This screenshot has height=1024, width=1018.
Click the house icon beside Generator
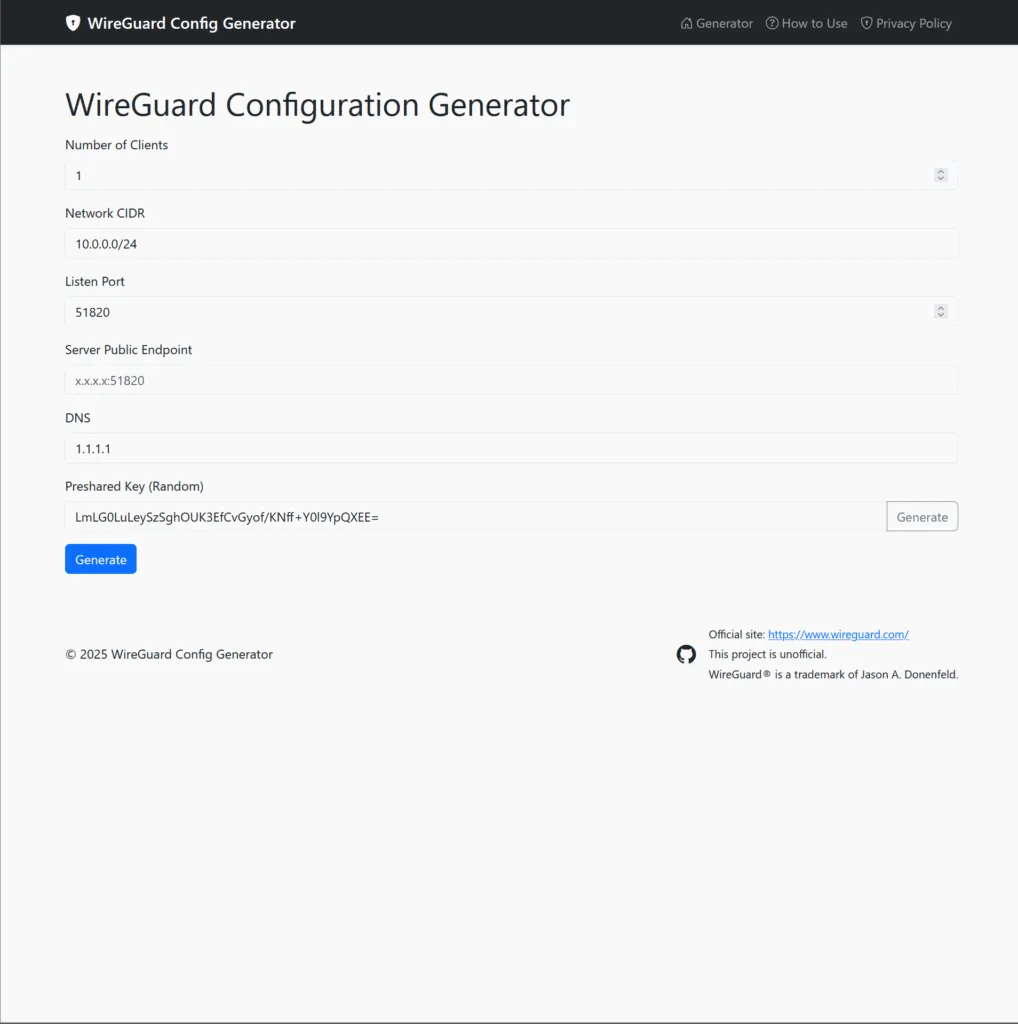click(x=686, y=24)
